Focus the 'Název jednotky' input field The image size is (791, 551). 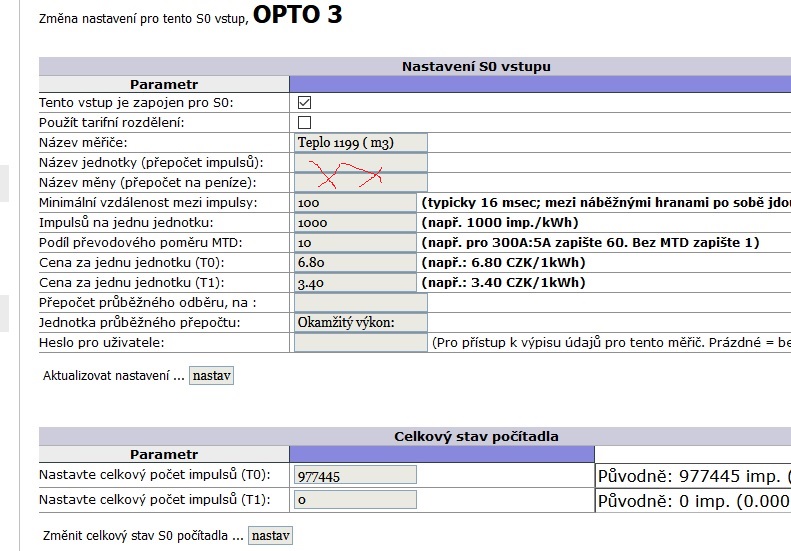360,162
